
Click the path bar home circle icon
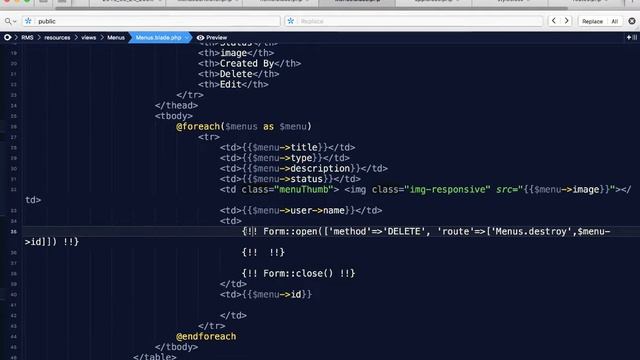(x=7, y=38)
